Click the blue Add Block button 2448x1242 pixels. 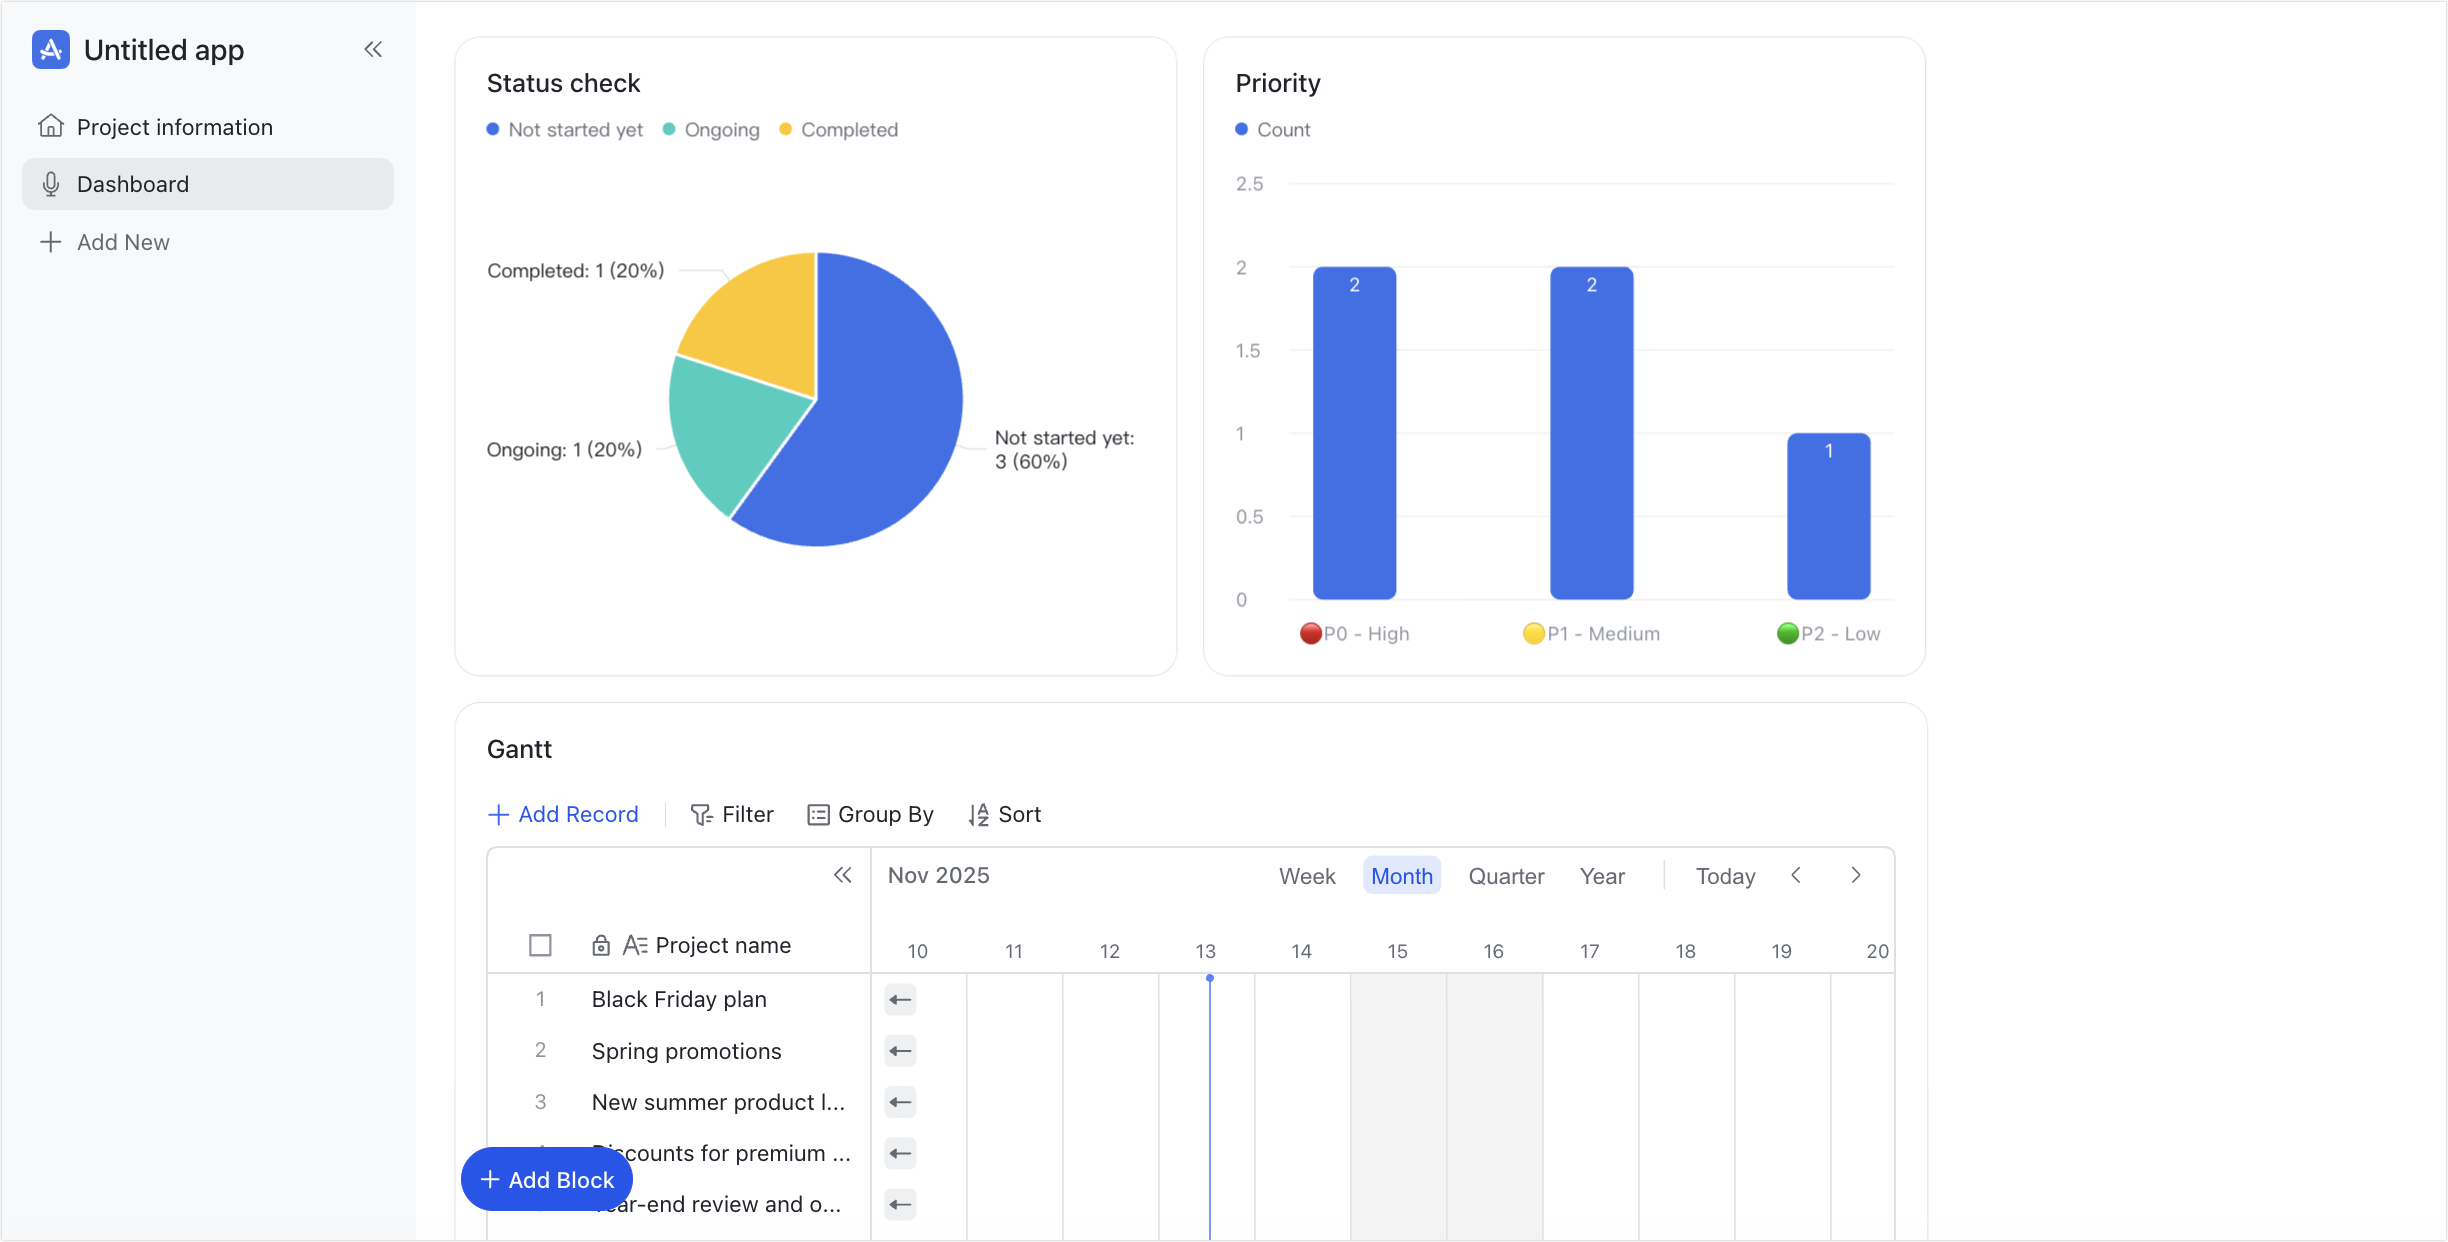click(x=547, y=1179)
